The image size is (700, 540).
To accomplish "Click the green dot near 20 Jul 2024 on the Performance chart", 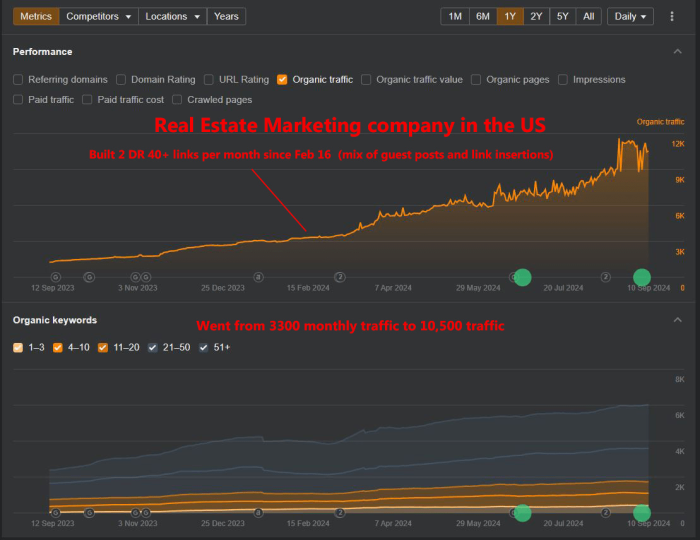I will click(522, 277).
